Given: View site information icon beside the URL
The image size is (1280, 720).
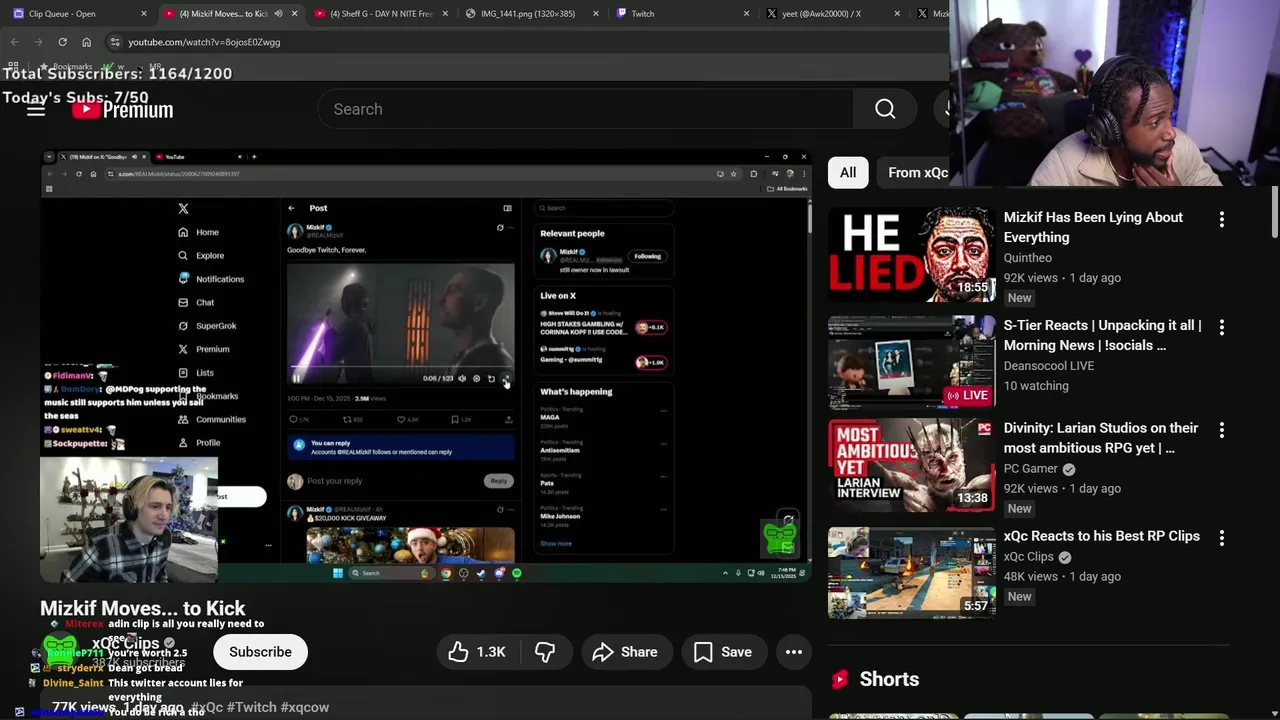Looking at the screenshot, I should coord(115,42).
